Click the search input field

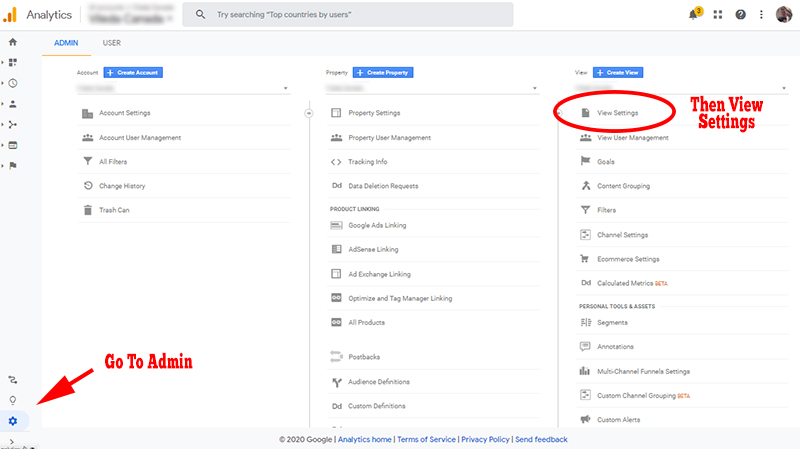(348, 14)
